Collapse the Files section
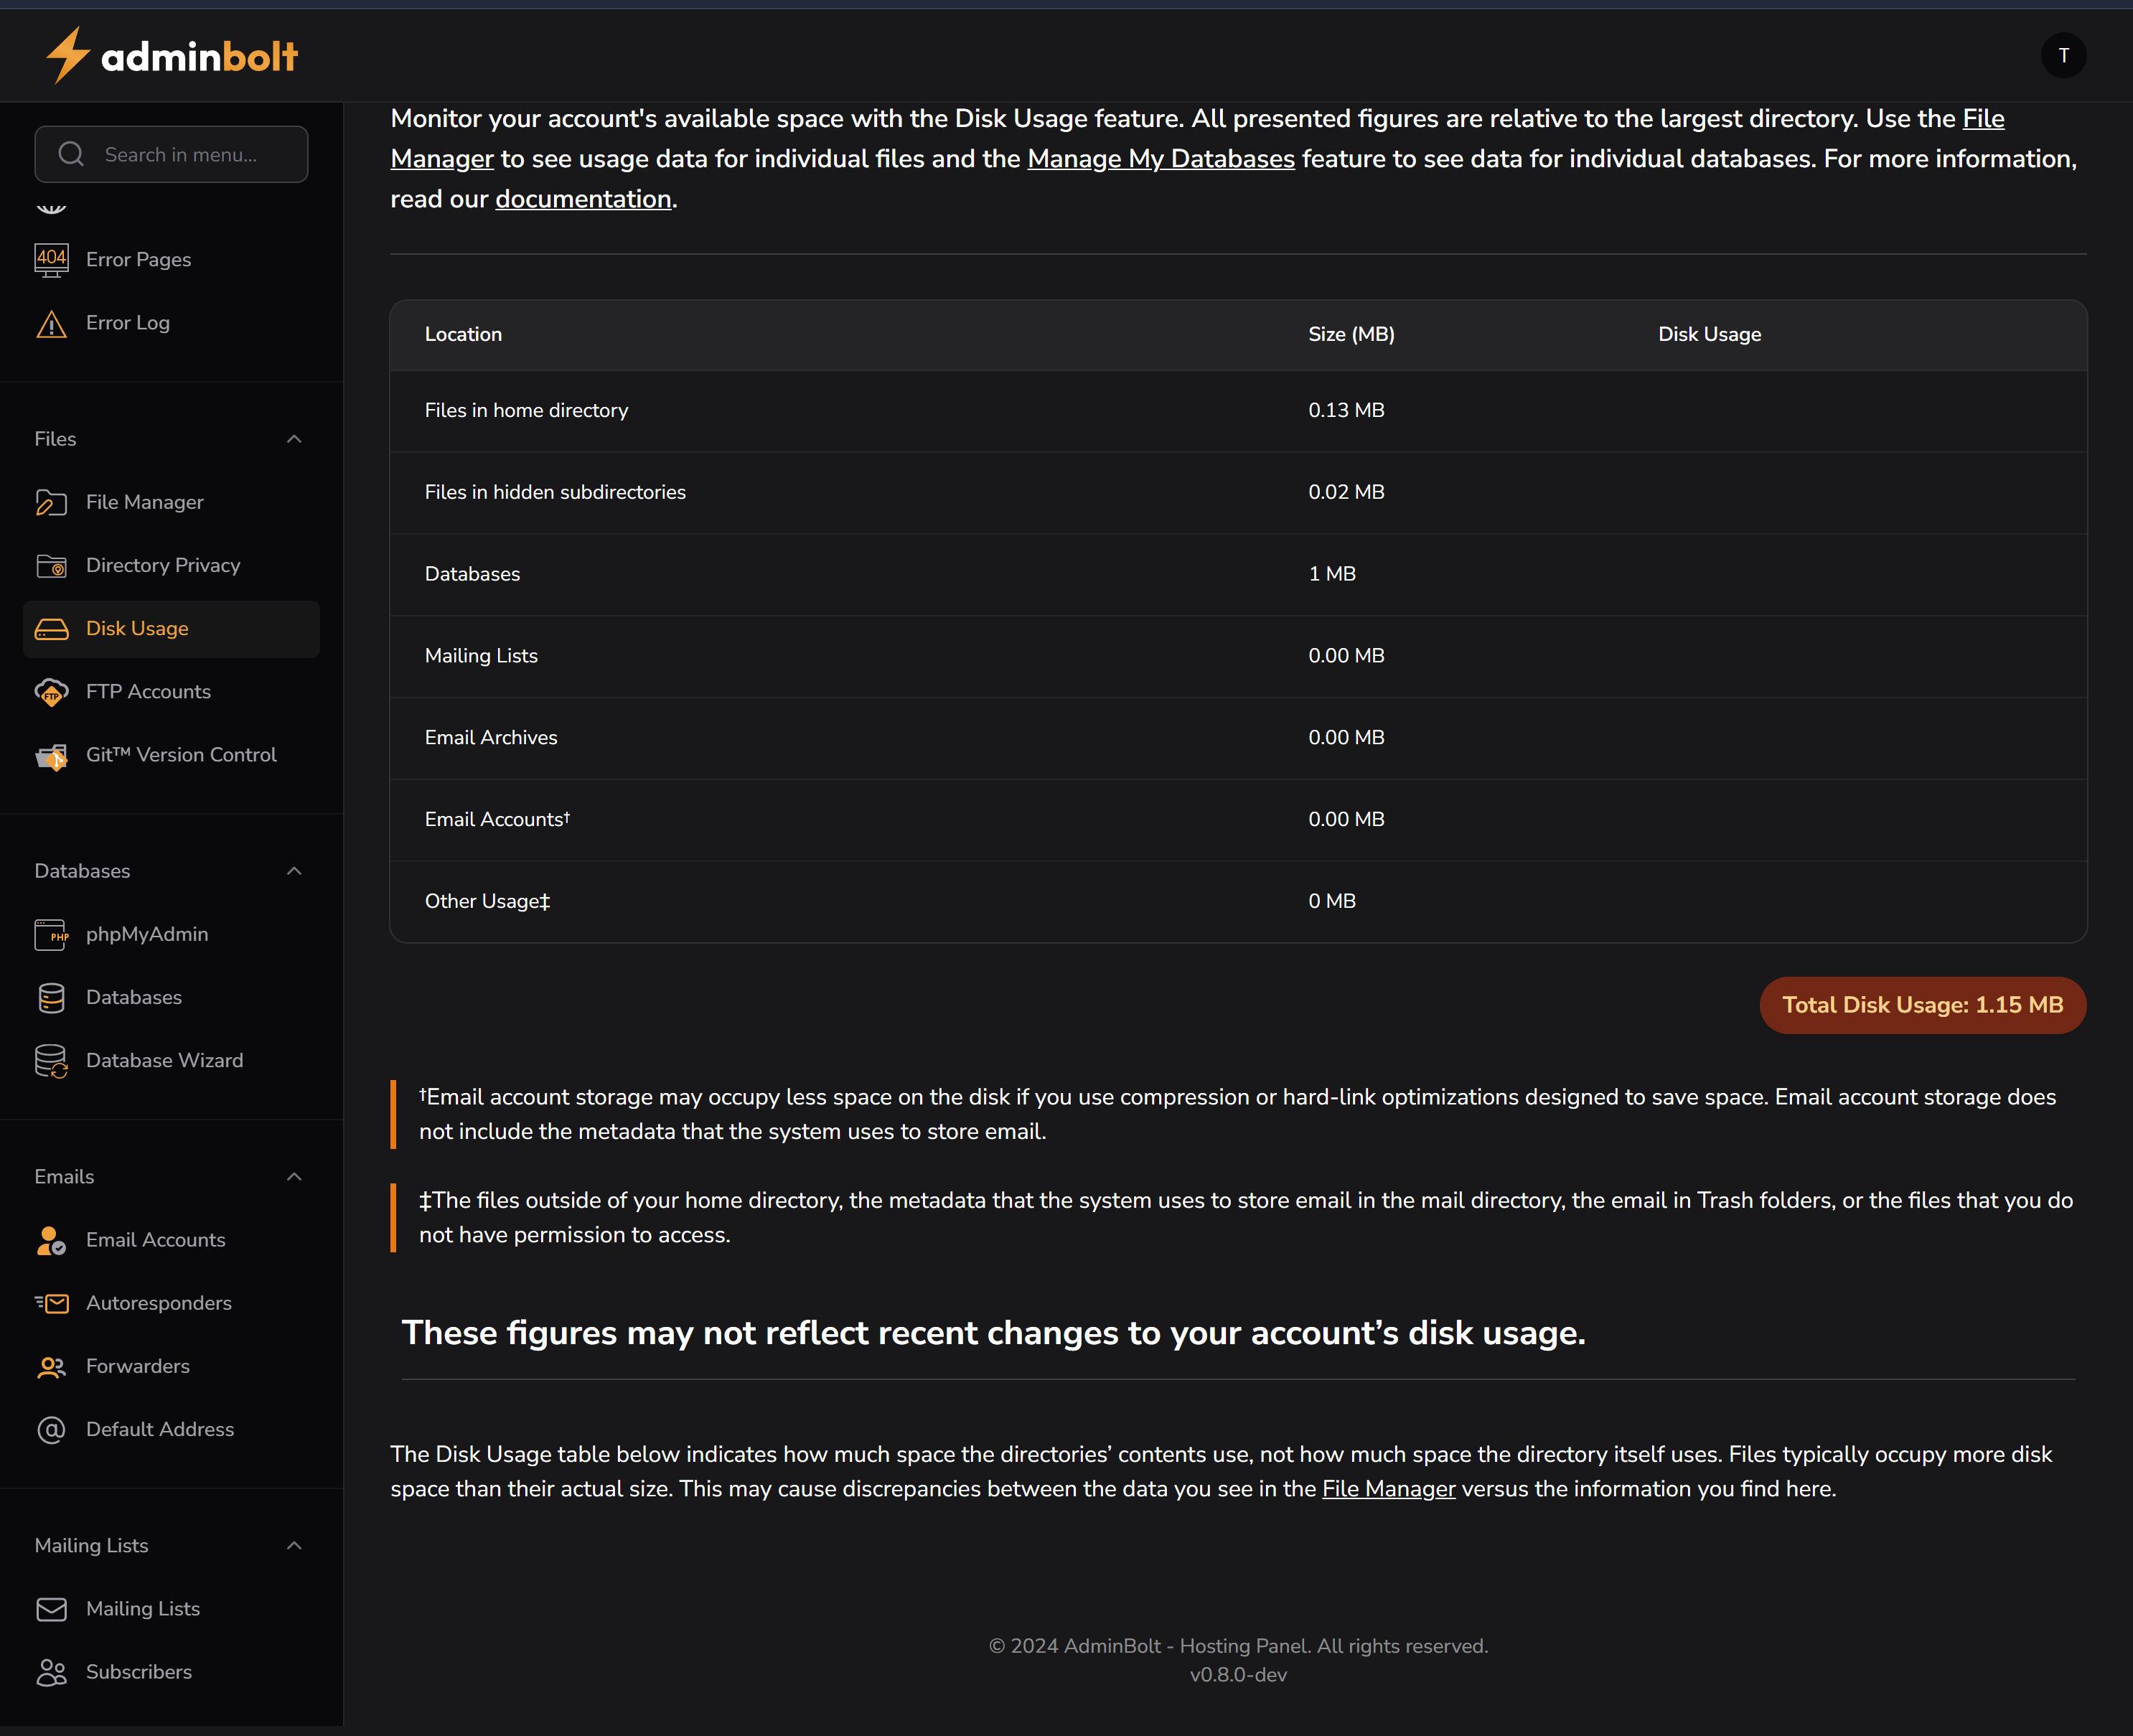The image size is (2133, 1736). 293,438
